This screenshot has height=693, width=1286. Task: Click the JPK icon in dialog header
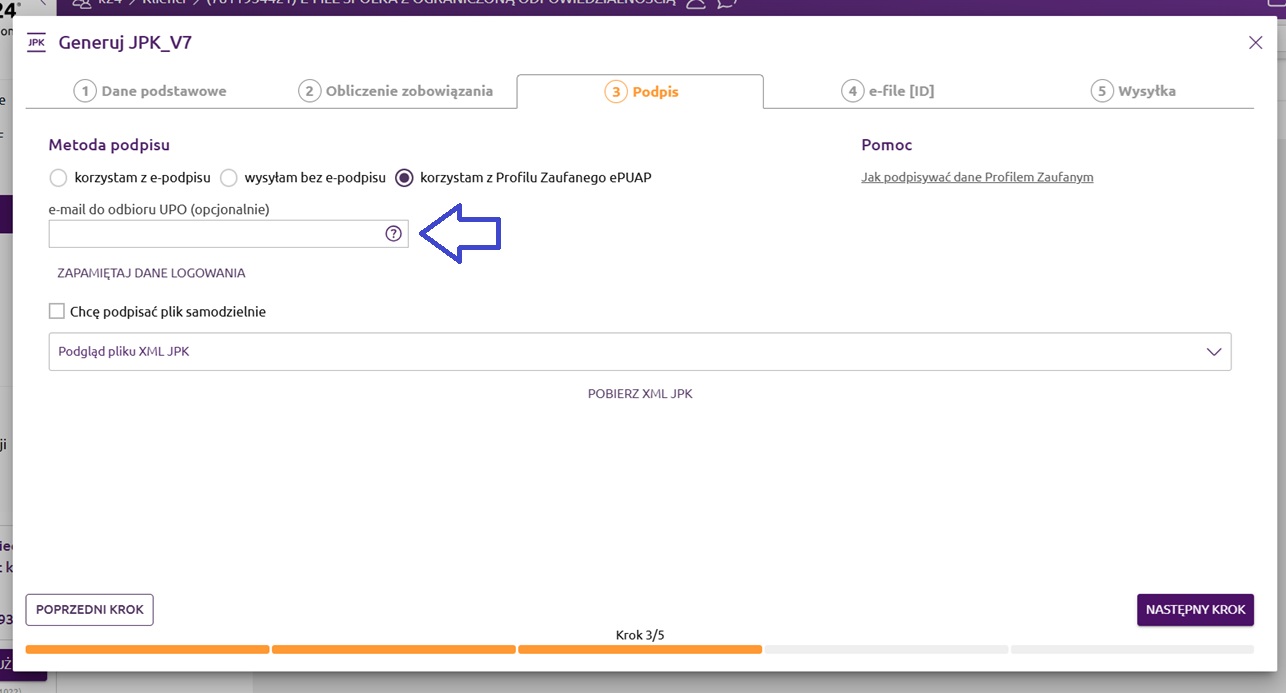pyautogui.click(x=36, y=42)
